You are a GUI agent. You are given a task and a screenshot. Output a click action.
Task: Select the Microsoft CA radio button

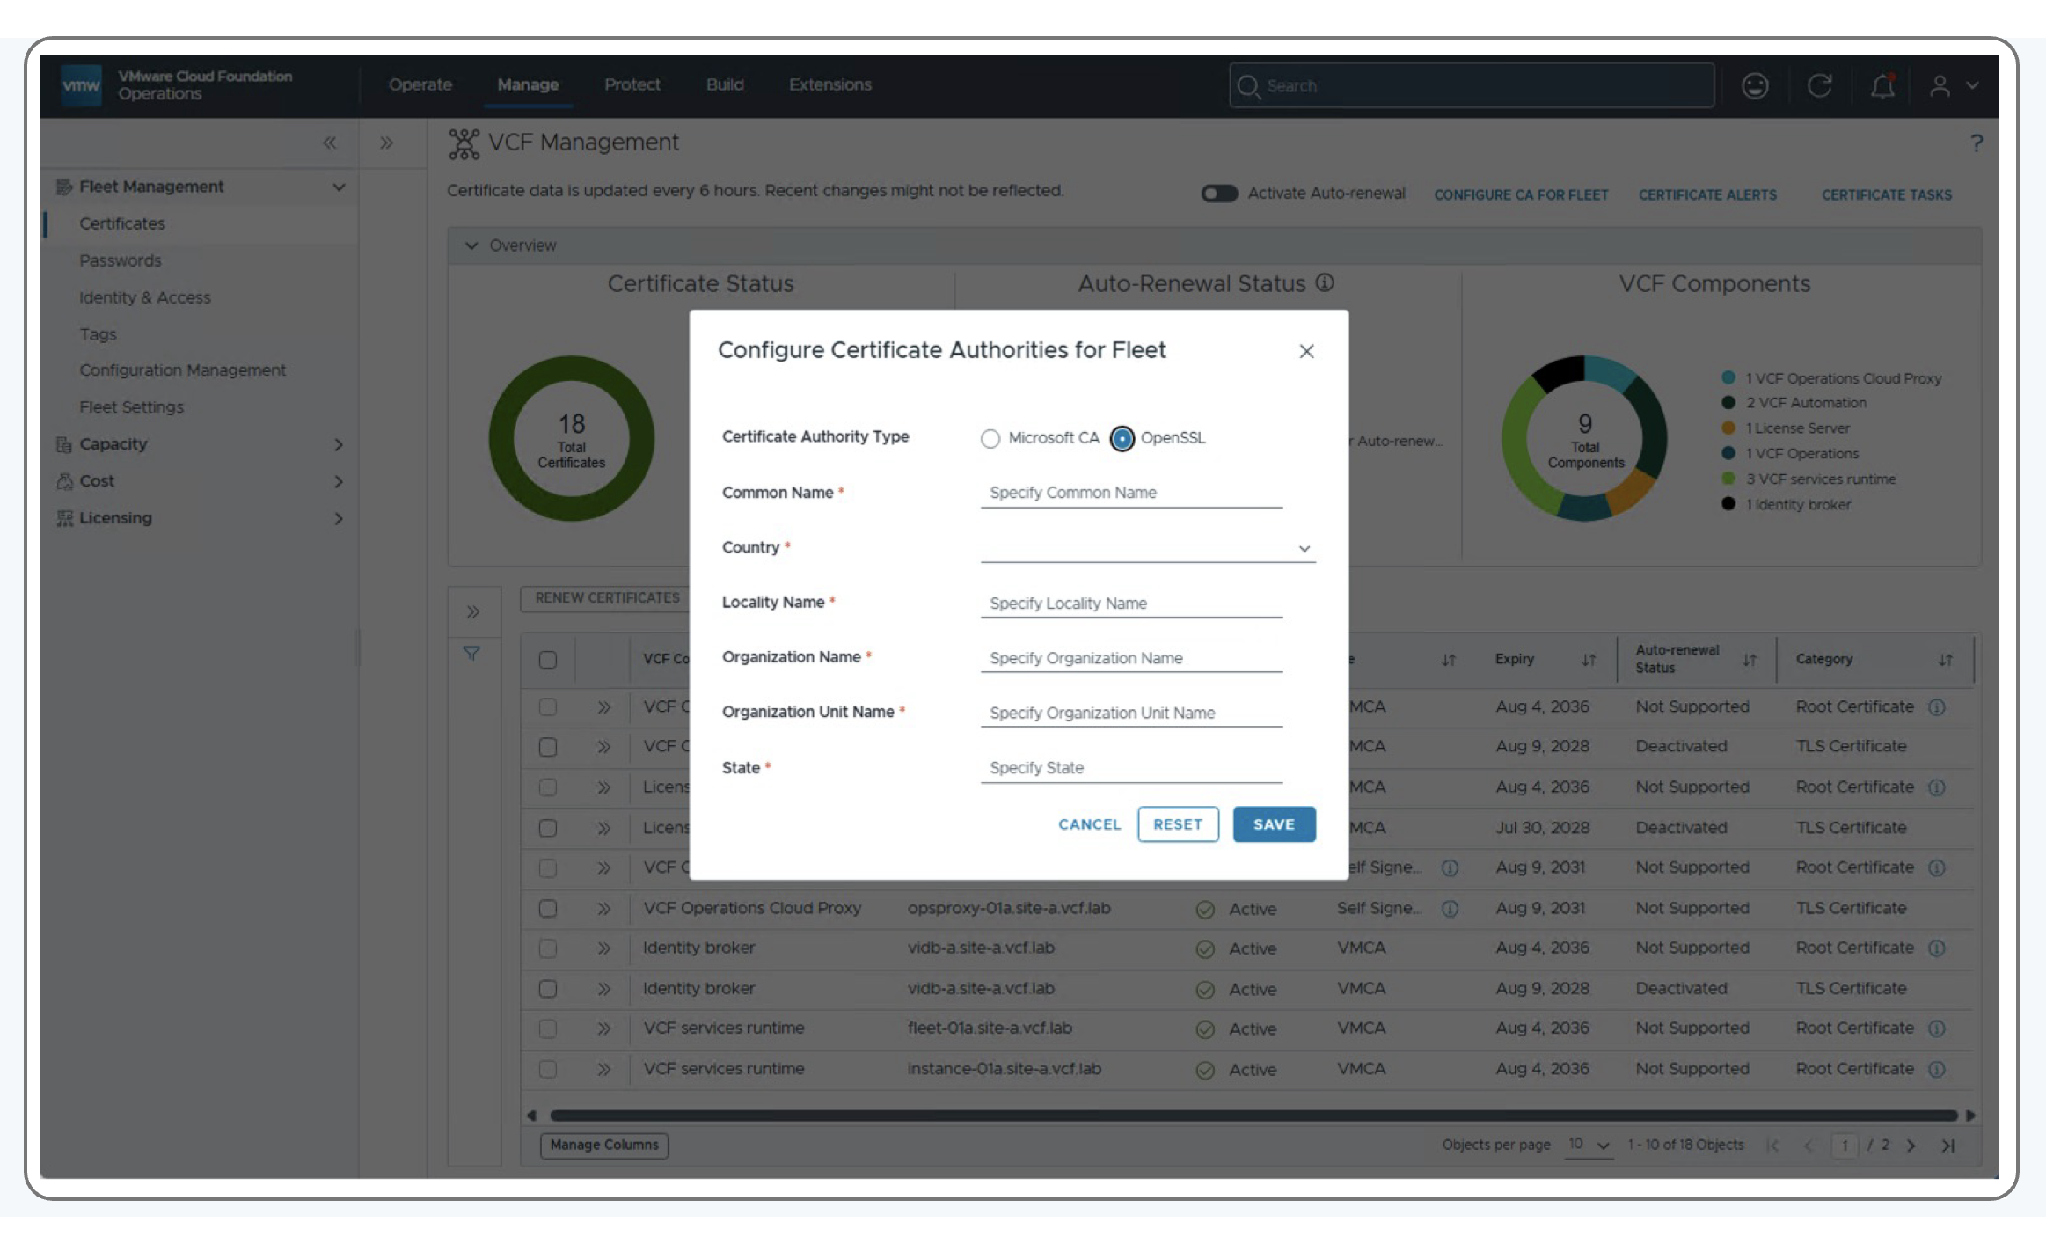point(990,439)
